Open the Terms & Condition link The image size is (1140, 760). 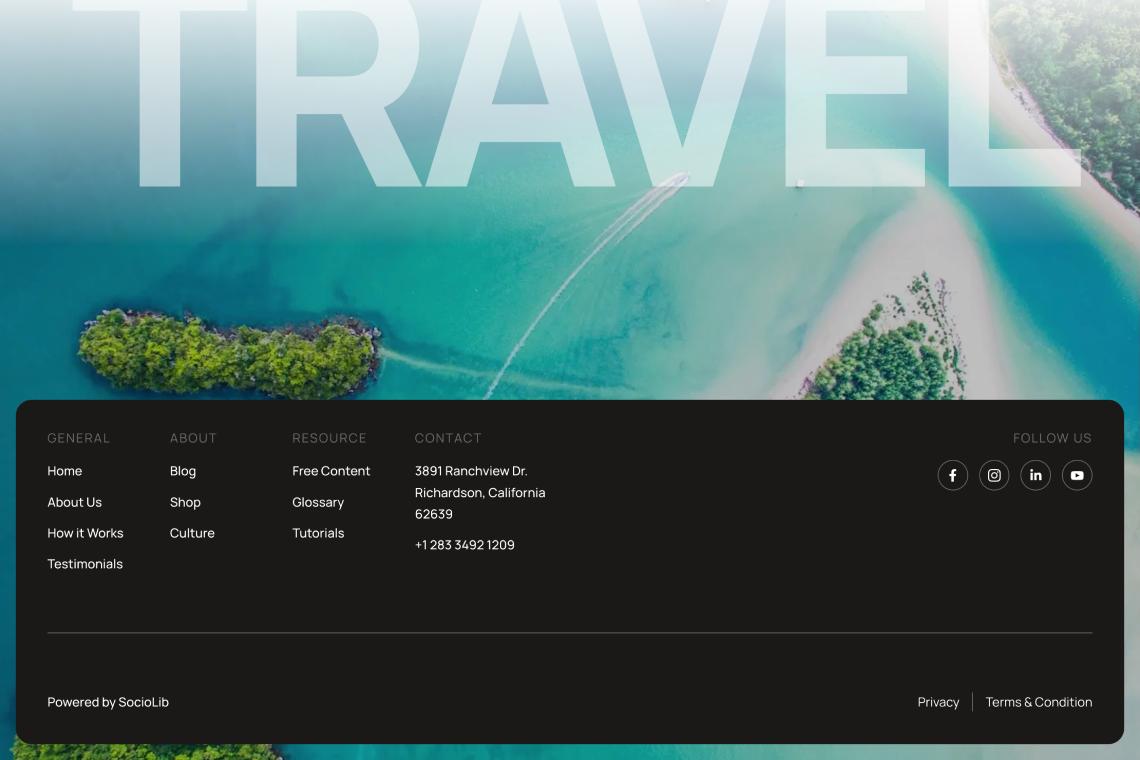click(1038, 703)
